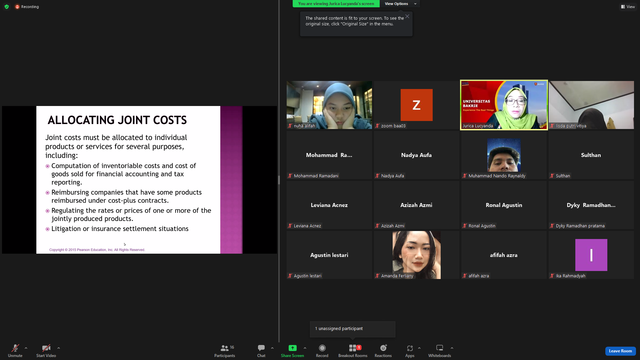Viewport: 640px width, 360px height.
Task: Click muted mic icon on afifah azra's tile
Action: (465, 276)
